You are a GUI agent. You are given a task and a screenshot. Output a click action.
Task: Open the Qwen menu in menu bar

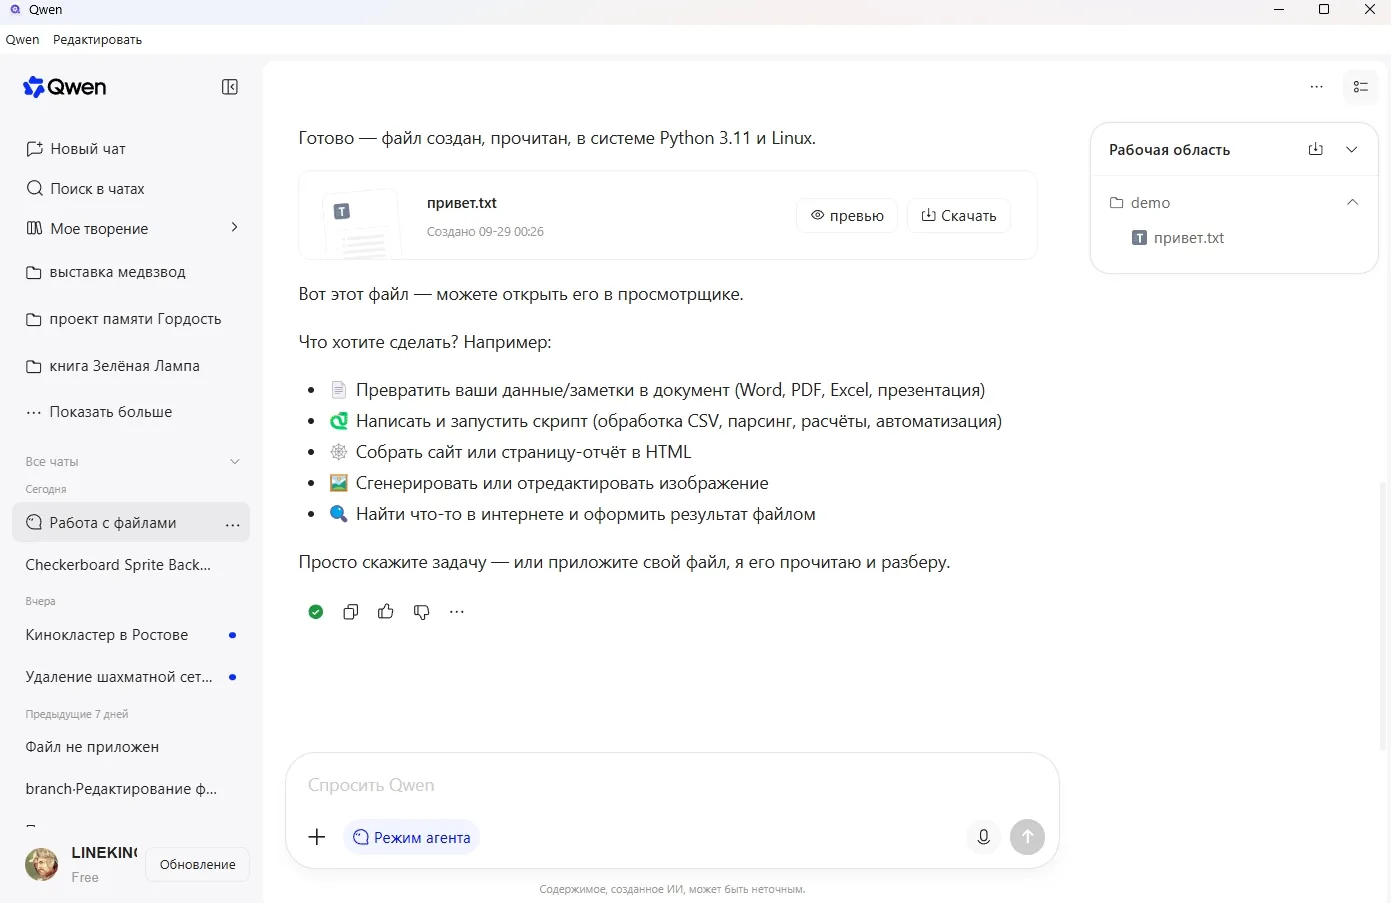click(x=23, y=40)
